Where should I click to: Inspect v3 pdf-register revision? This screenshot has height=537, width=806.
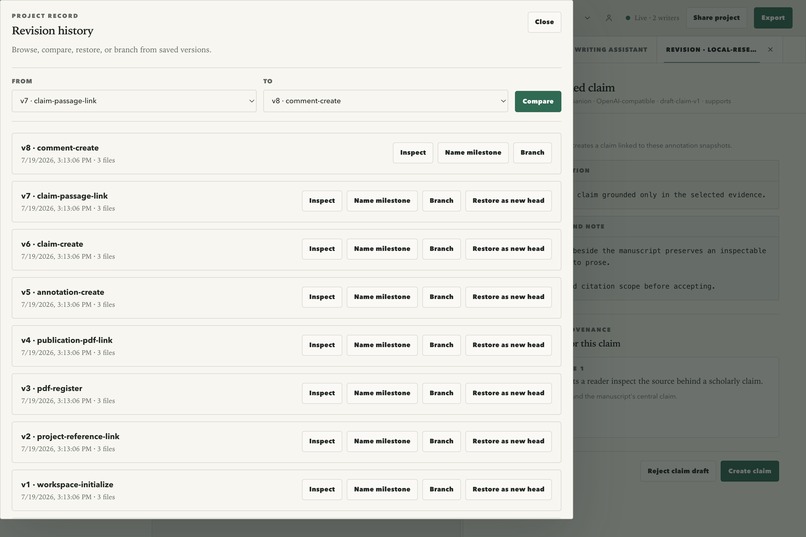(322, 393)
